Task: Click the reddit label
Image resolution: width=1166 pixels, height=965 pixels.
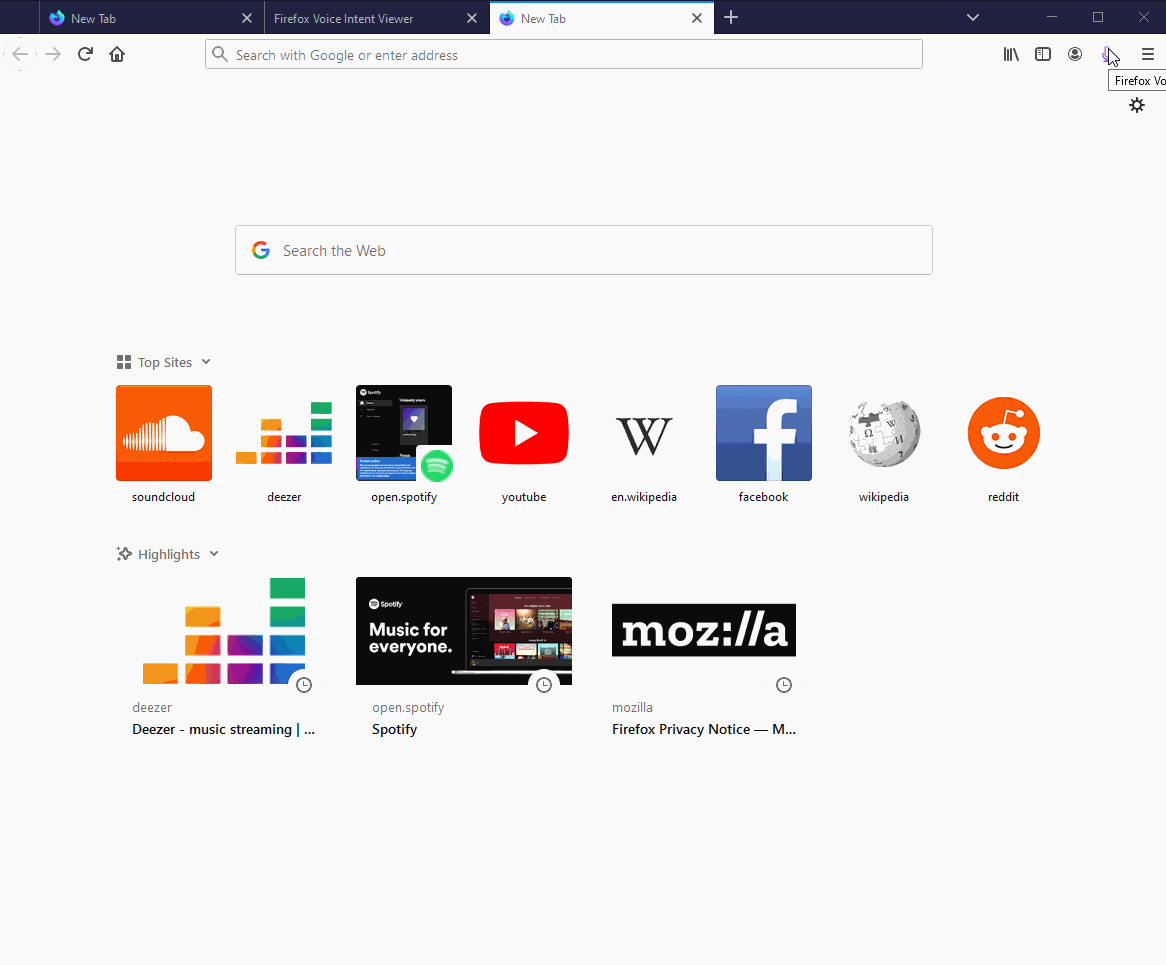Action: coord(1003,497)
